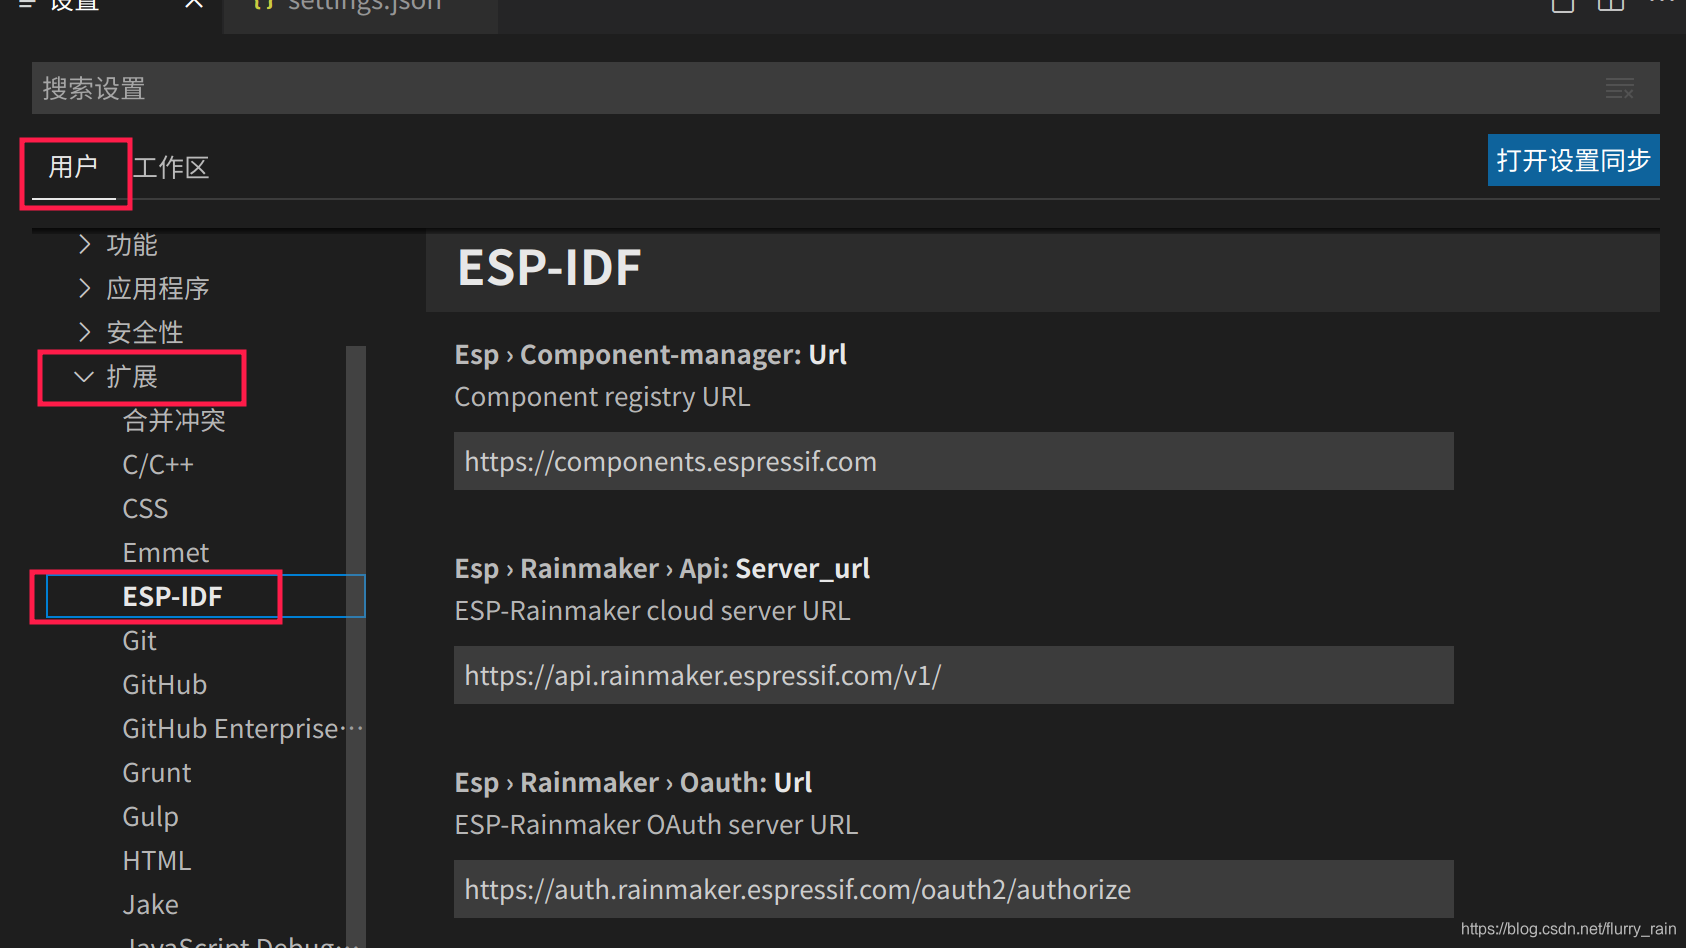Switch to the settings.json editor tab
This screenshot has width=1686, height=948.
click(361, 10)
